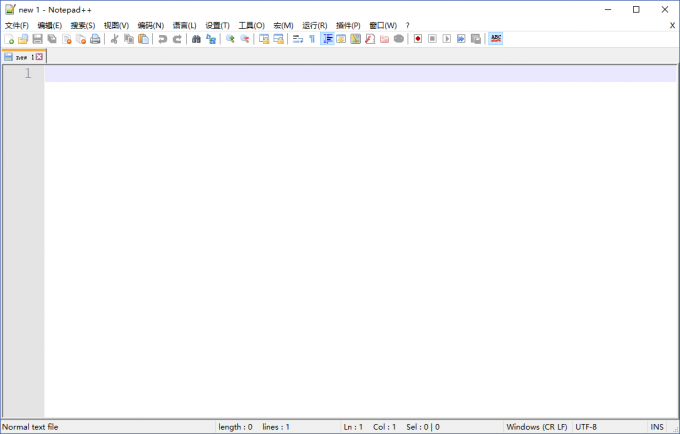Click the Open file folder icon

pyautogui.click(x=23, y=39)
